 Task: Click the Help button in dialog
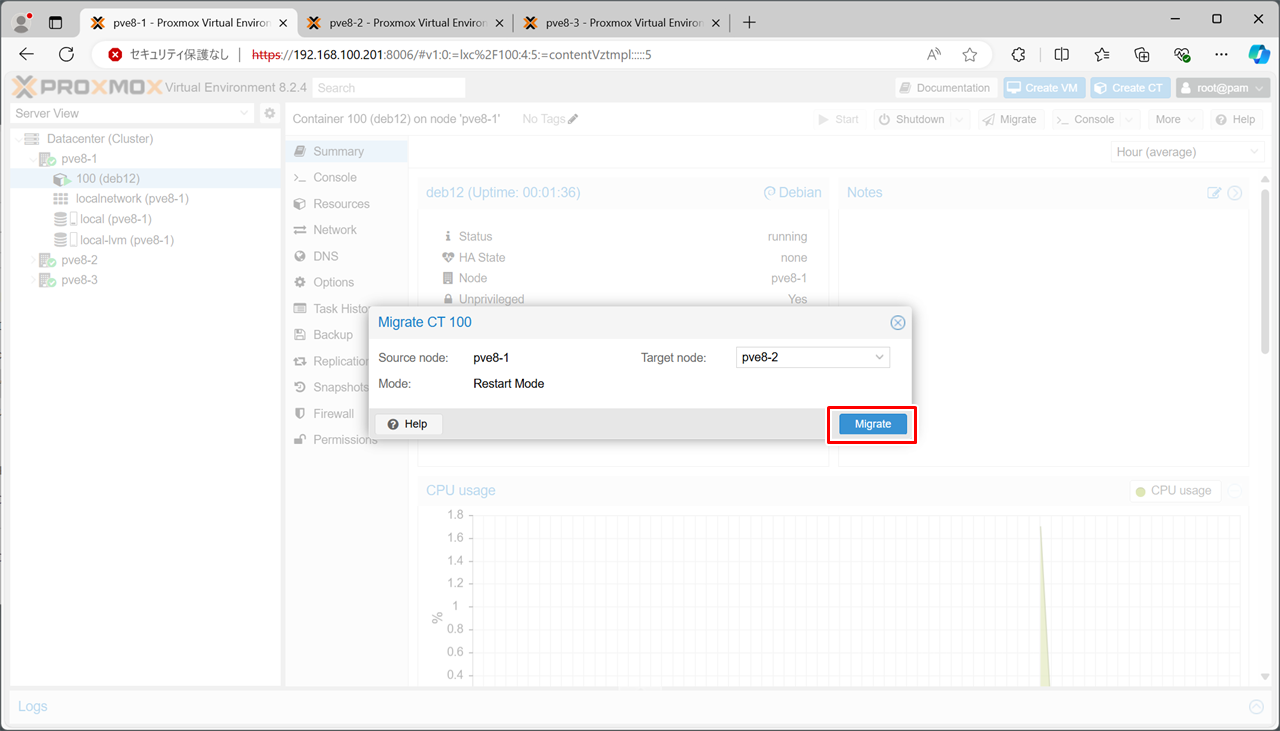(x=408, y=424)
